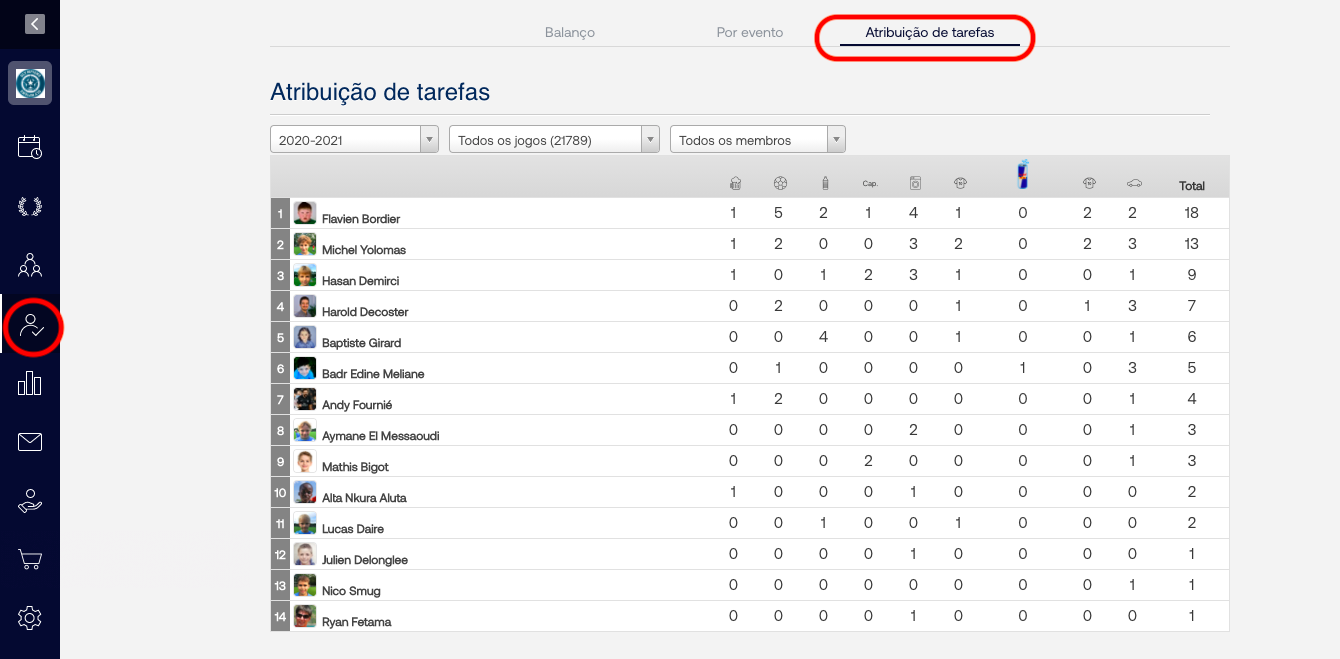Image resolution: width=1340 pixels, height=659 pixels.
Task: Click the car column header icon
Action: pyautogui.click(x=1134, y=184)
